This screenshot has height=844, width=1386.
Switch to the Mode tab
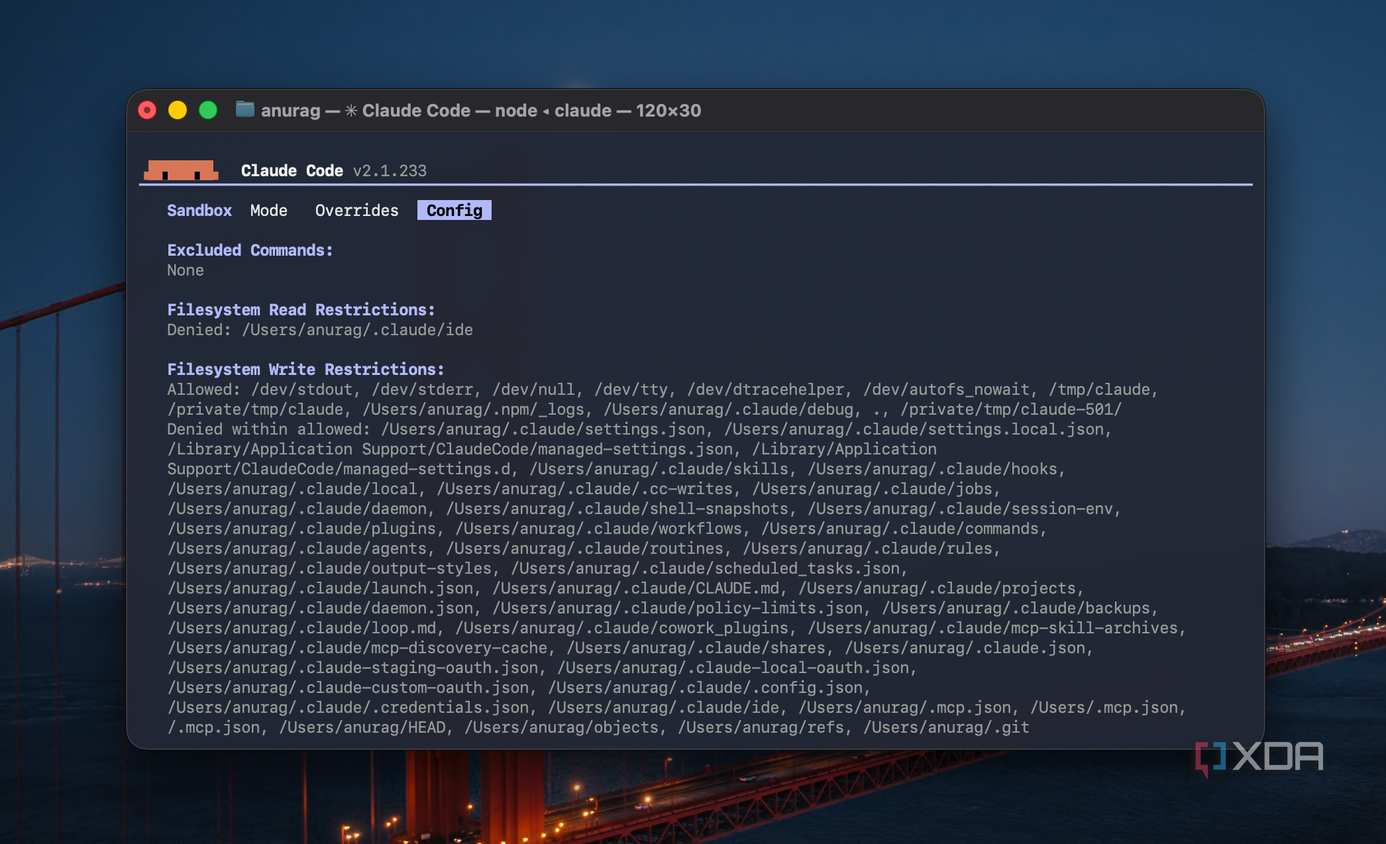(269, 210)
